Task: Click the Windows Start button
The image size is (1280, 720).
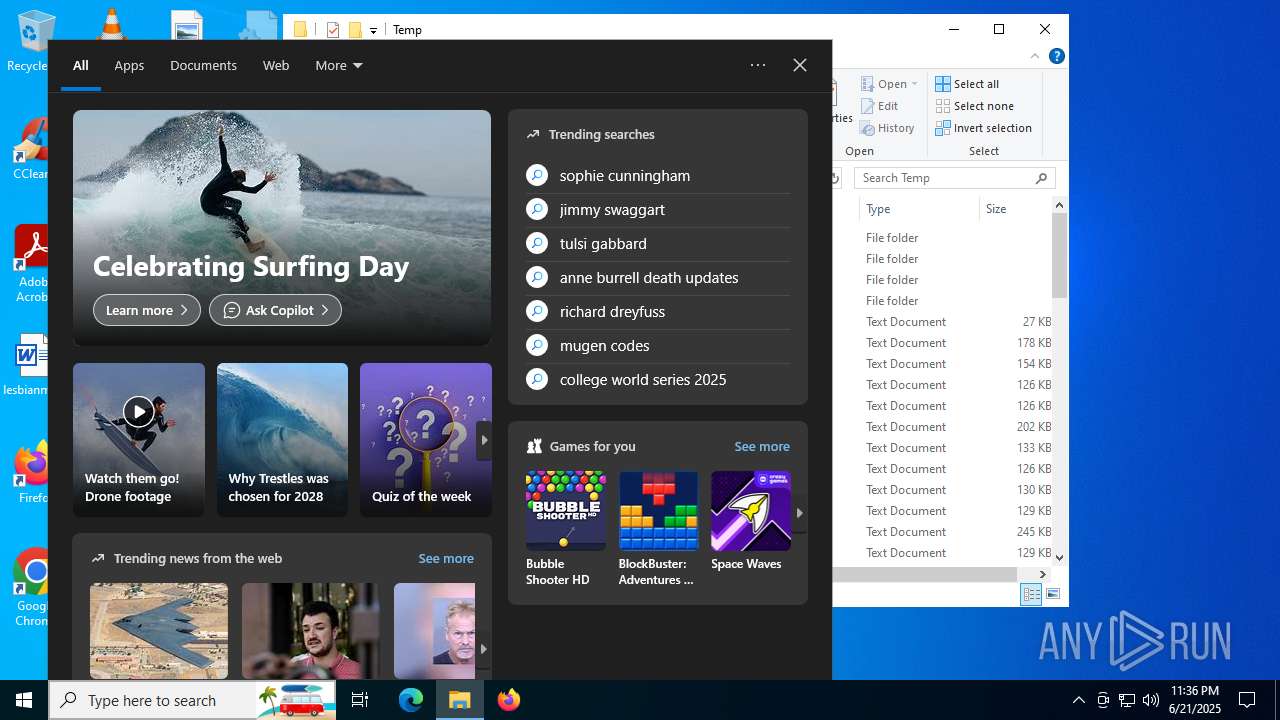Action: (x=24, y=700)
